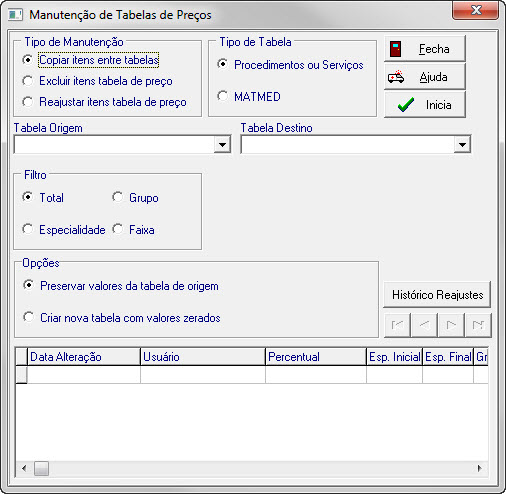Open Tabela Destino dropdown arrow
The height and width of the screenshot is (494, 506).
(x=462, y=144)
